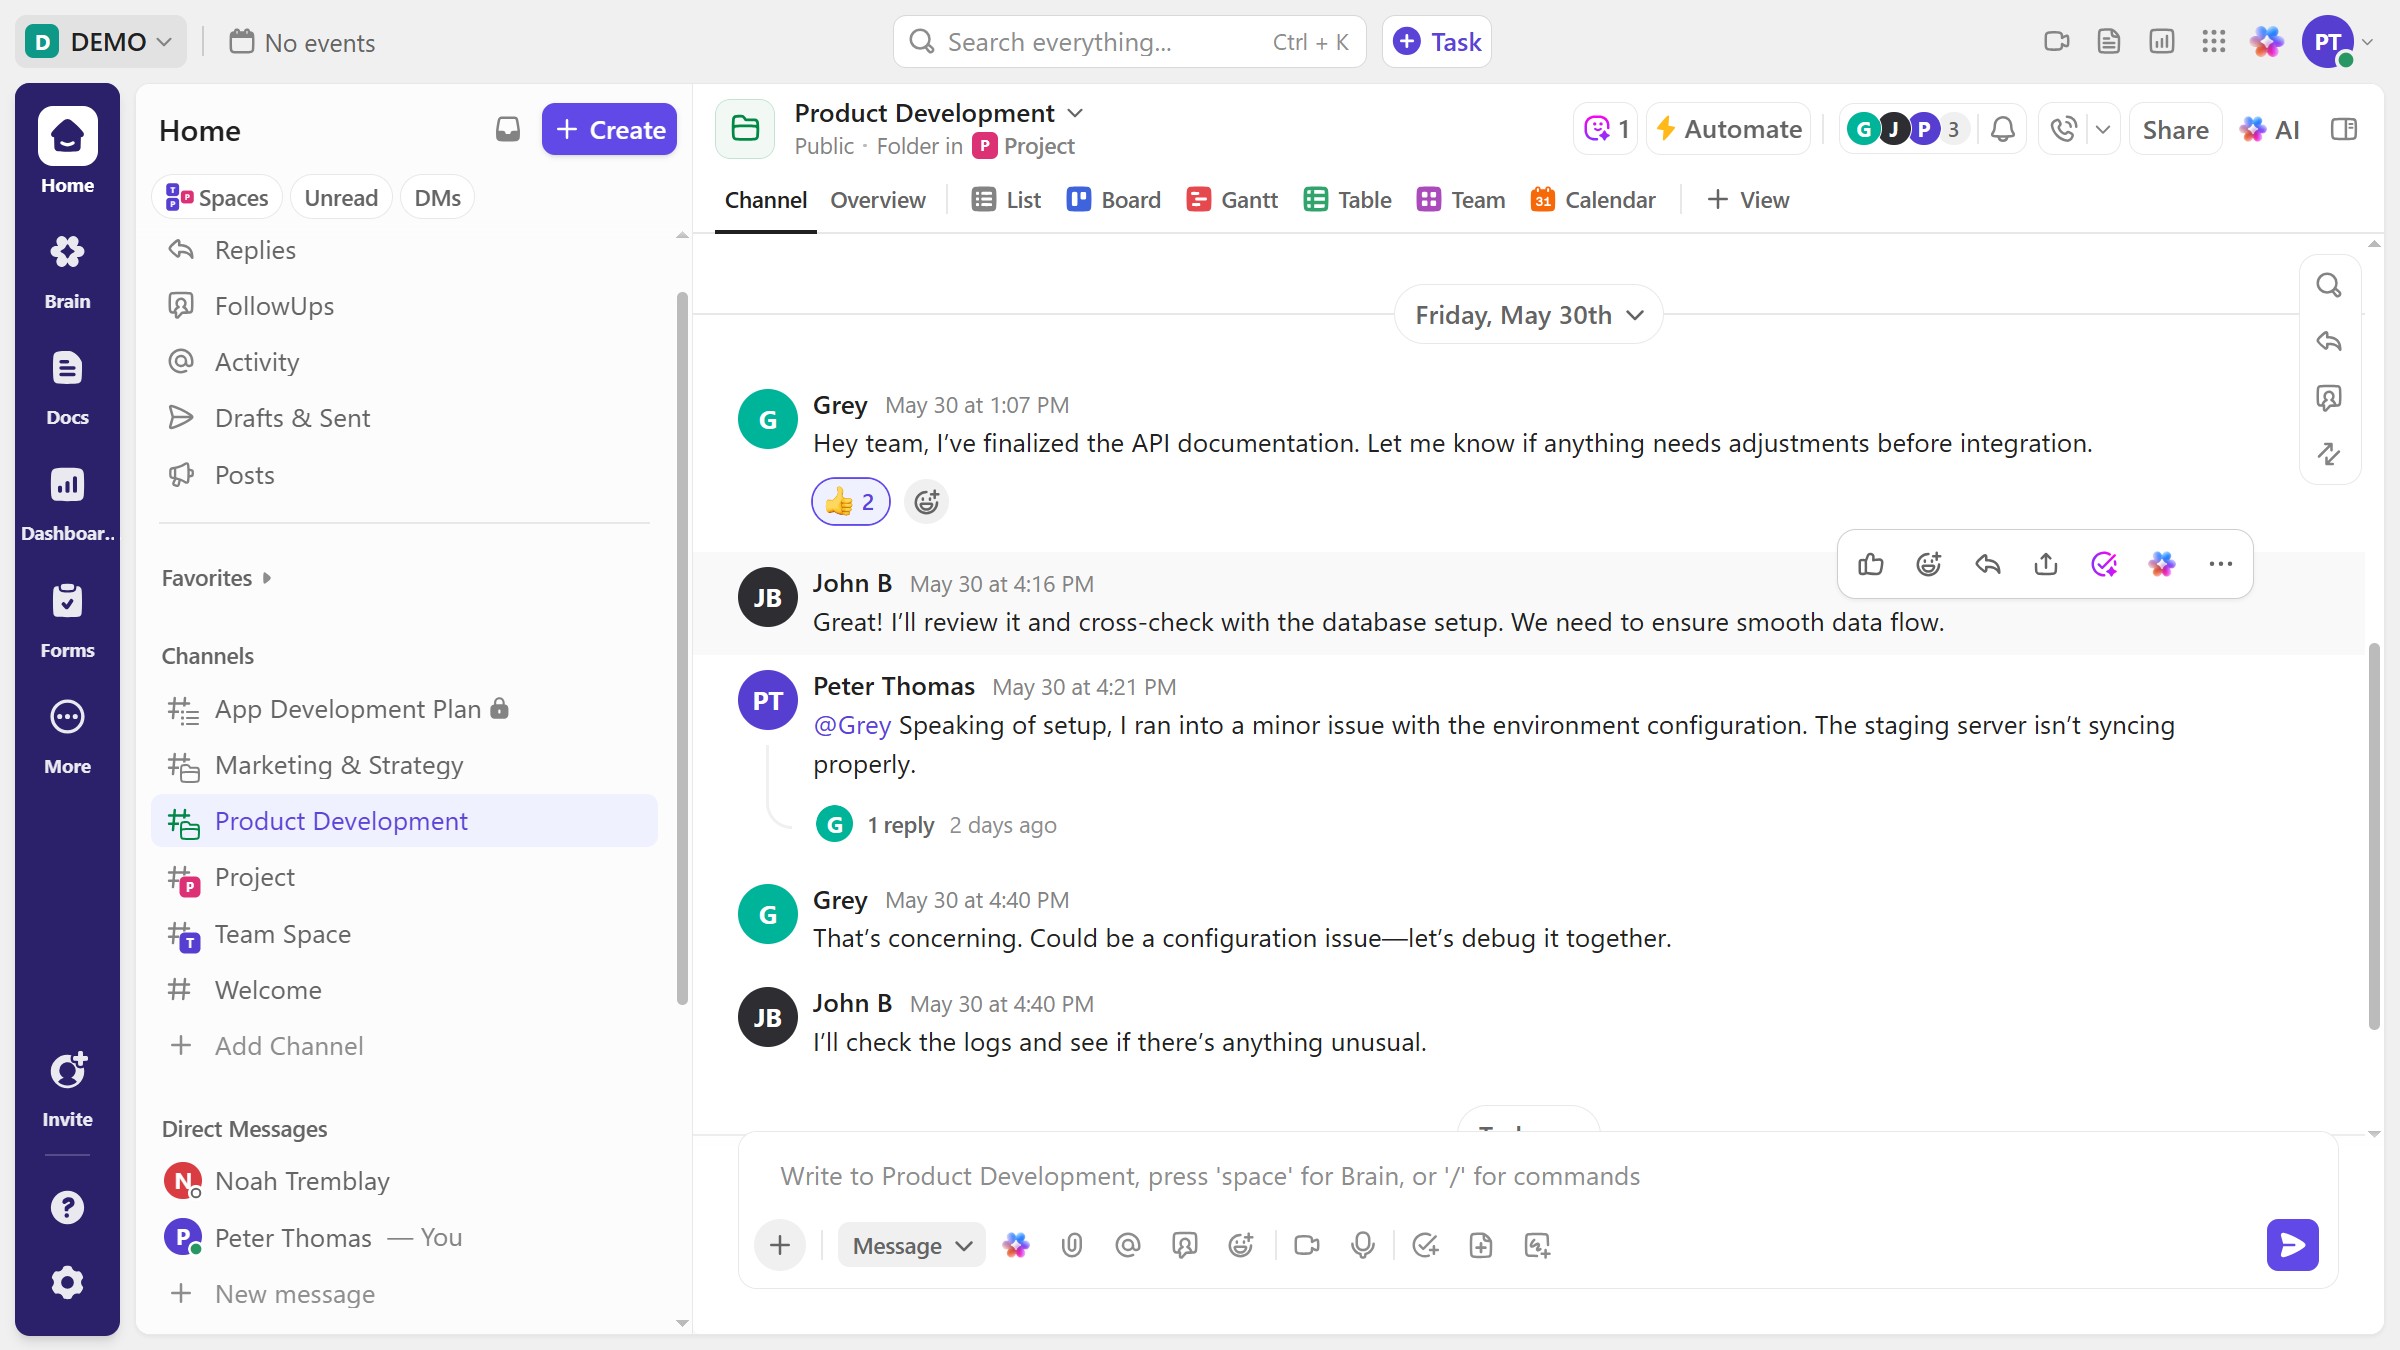Open the Friday, May 30th date dropdown
This screenshot has height=1350, width=2400.
pyautogui.click(x=1529, y=315)
